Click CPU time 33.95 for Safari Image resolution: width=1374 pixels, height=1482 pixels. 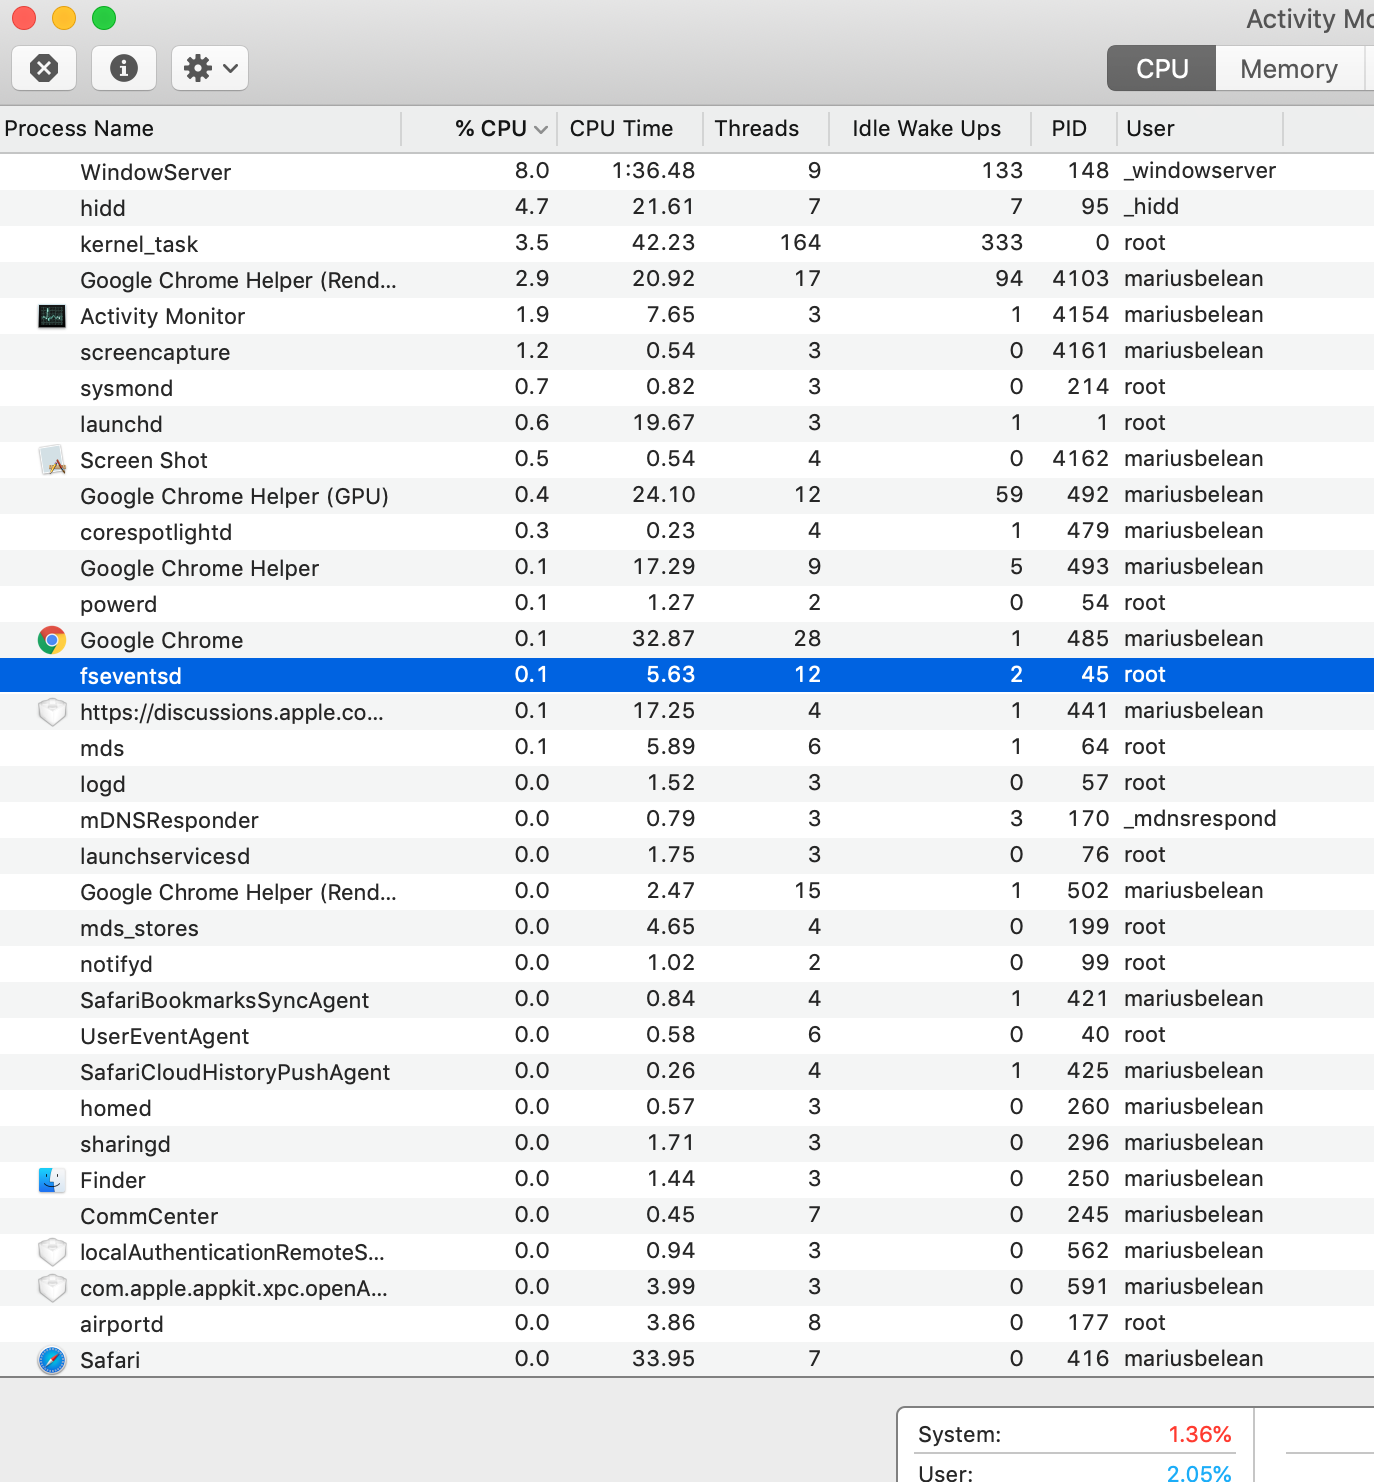[664, 1358]
